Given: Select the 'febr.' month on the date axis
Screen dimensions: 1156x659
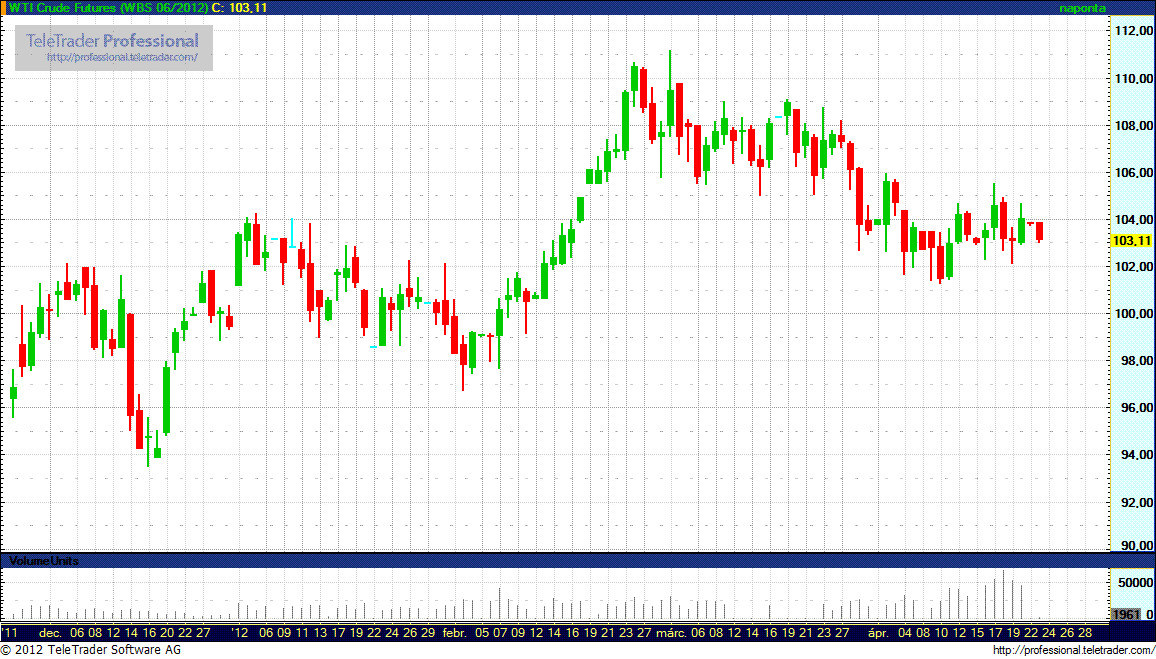Looking at the screenshot, I should click(455, 633).
